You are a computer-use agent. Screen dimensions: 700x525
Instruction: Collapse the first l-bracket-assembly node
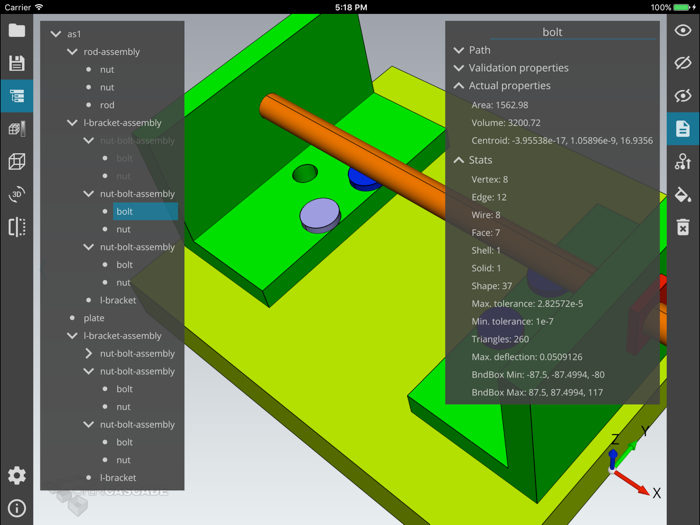tap(72, 123)
